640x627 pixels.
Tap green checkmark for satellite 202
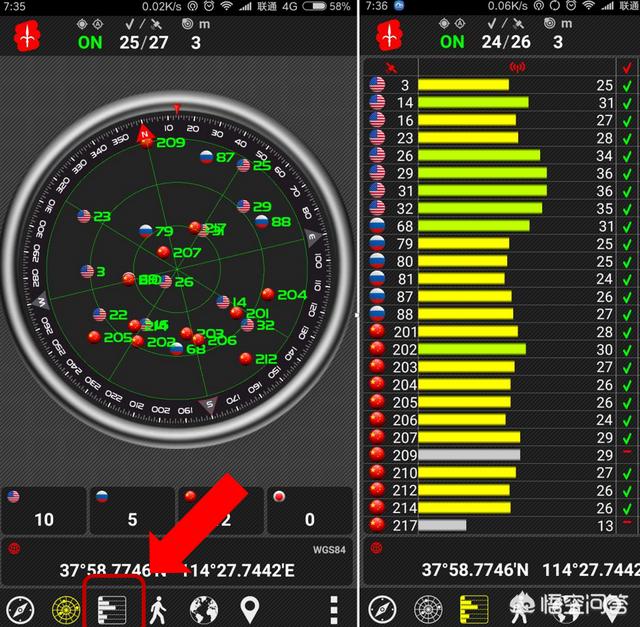click(x=627, y=350)
